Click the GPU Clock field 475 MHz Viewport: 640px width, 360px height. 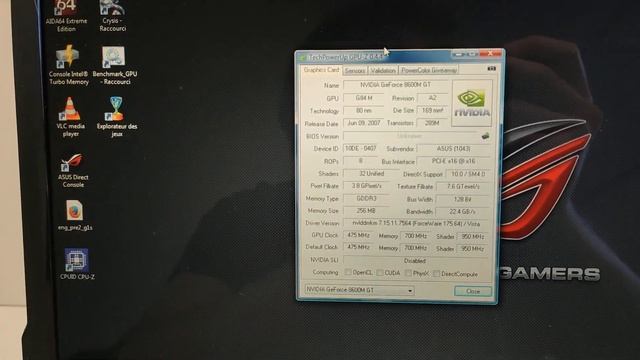pyautogui.click(x=358, y=236)
